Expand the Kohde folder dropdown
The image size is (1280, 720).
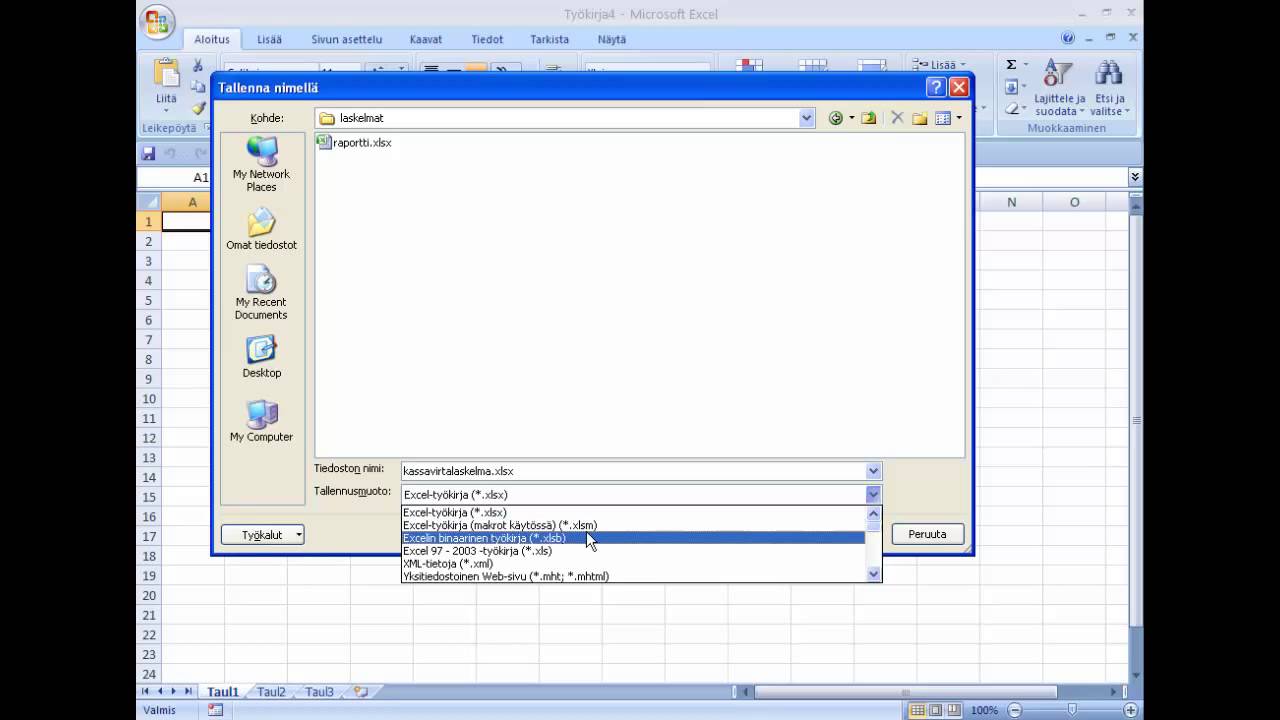click(x=807, y=118)
